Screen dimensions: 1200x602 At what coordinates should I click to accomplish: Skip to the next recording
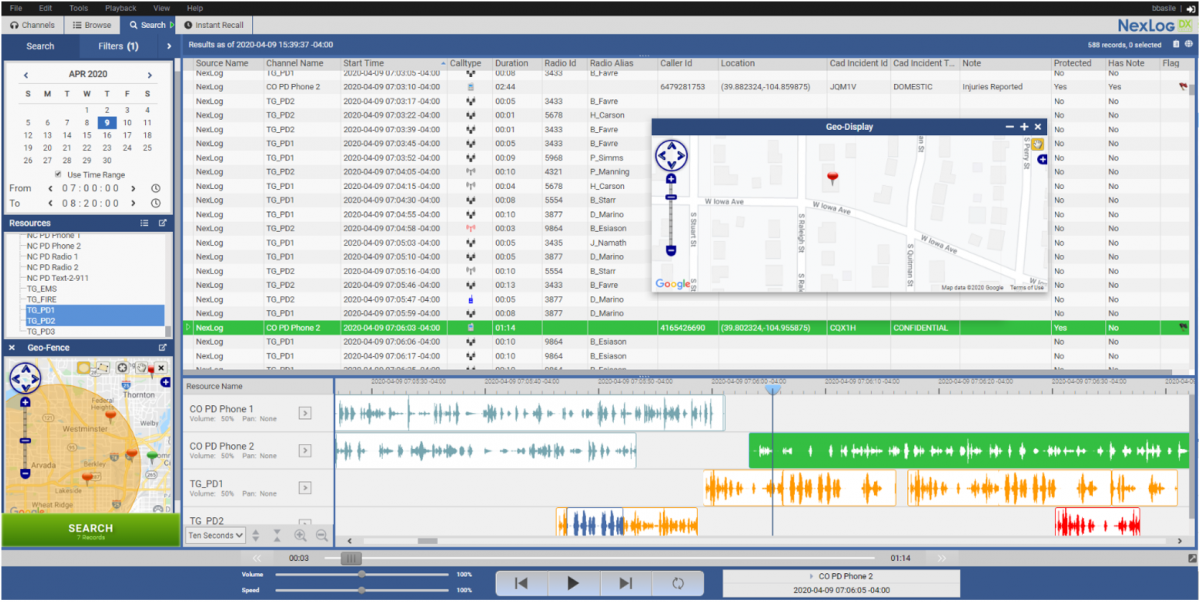[625, 583]
